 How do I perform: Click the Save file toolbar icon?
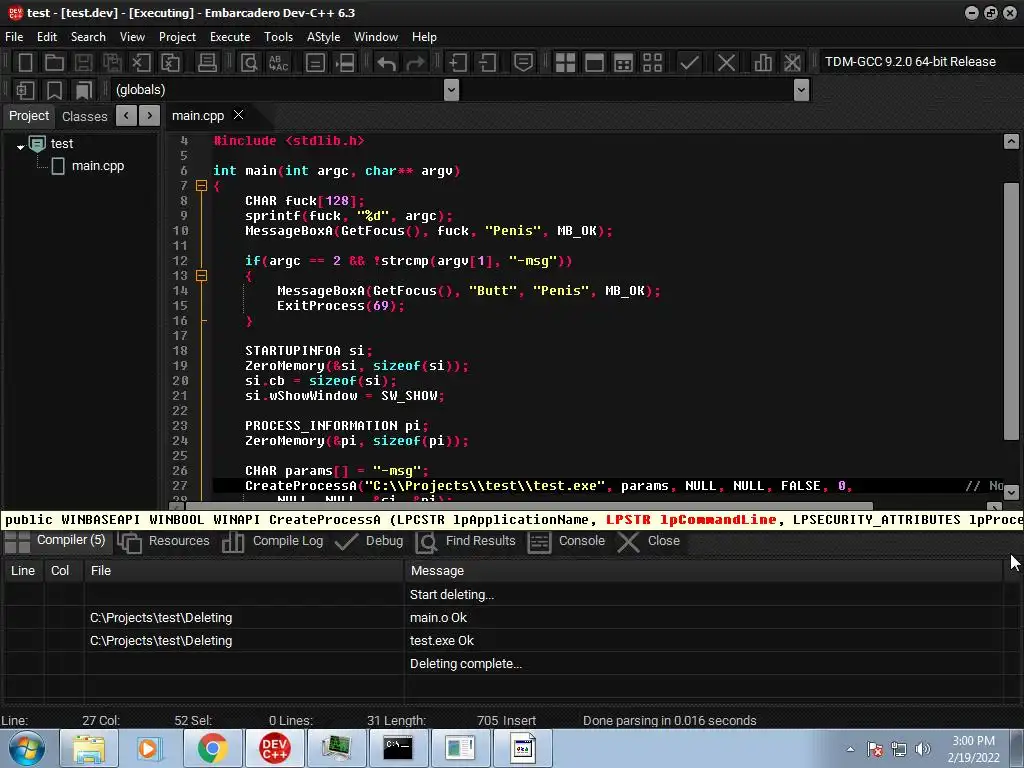tap(83, 63)
